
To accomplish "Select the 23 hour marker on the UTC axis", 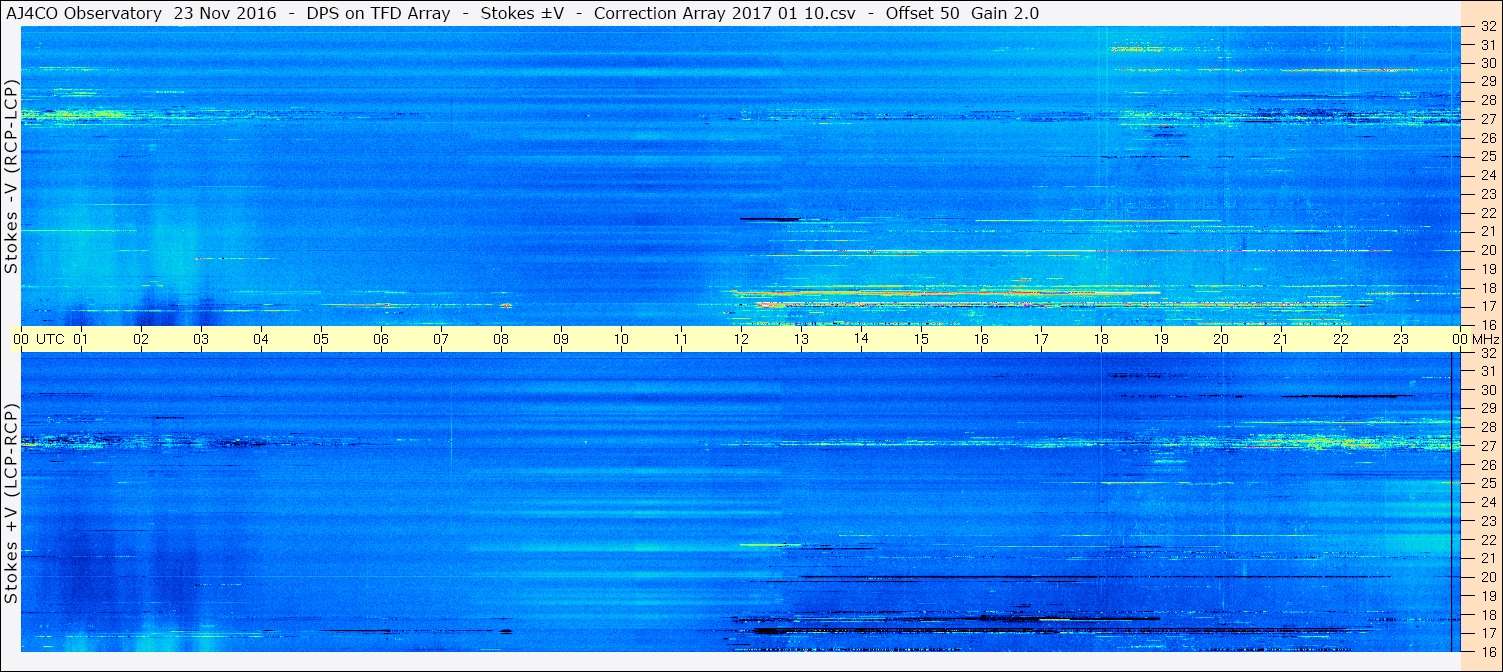I will tap(1401, 339).
